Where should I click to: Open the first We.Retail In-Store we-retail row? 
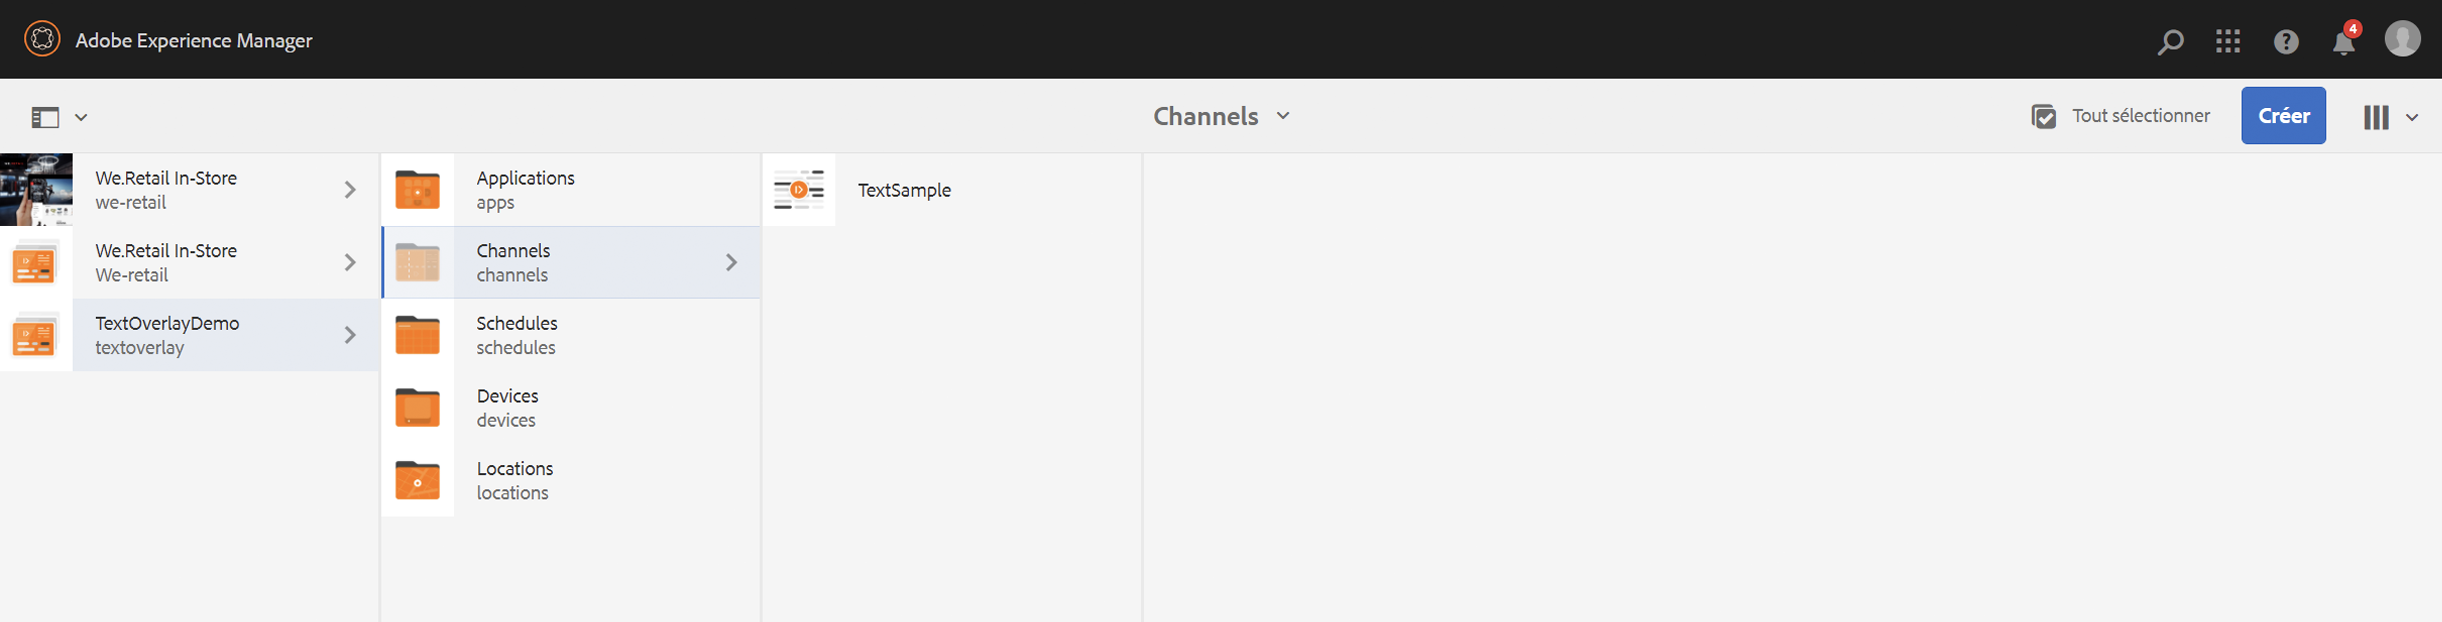(x=189, y=189)
